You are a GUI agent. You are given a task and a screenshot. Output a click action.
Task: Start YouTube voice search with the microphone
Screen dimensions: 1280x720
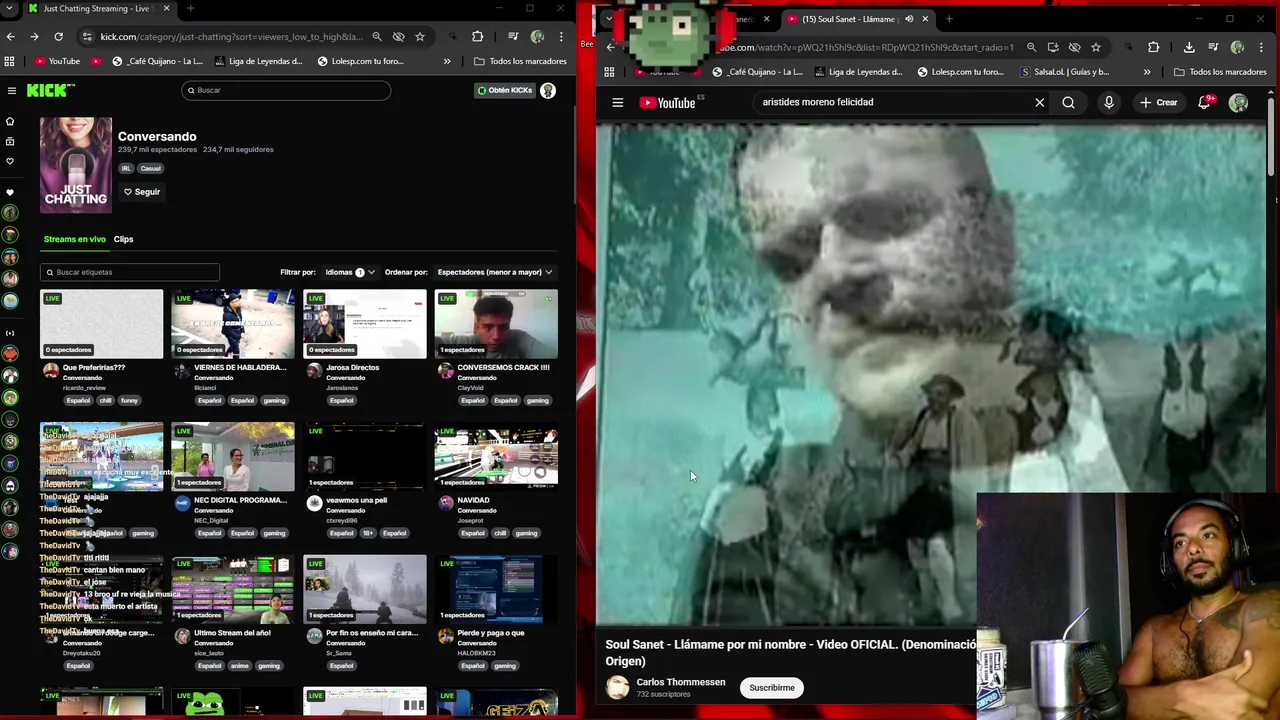[x=1109, y=102]
